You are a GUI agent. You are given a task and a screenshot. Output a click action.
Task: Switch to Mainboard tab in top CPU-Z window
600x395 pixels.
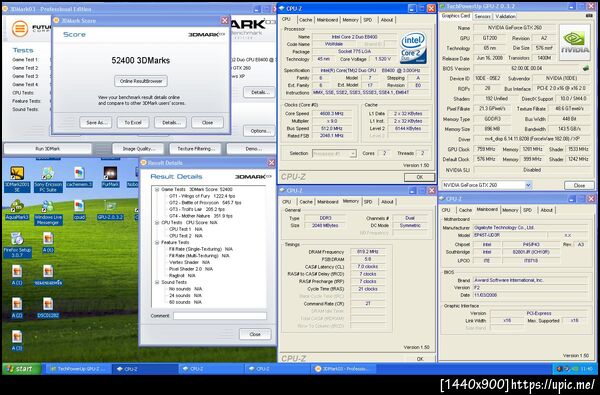(x=327, y=20)
